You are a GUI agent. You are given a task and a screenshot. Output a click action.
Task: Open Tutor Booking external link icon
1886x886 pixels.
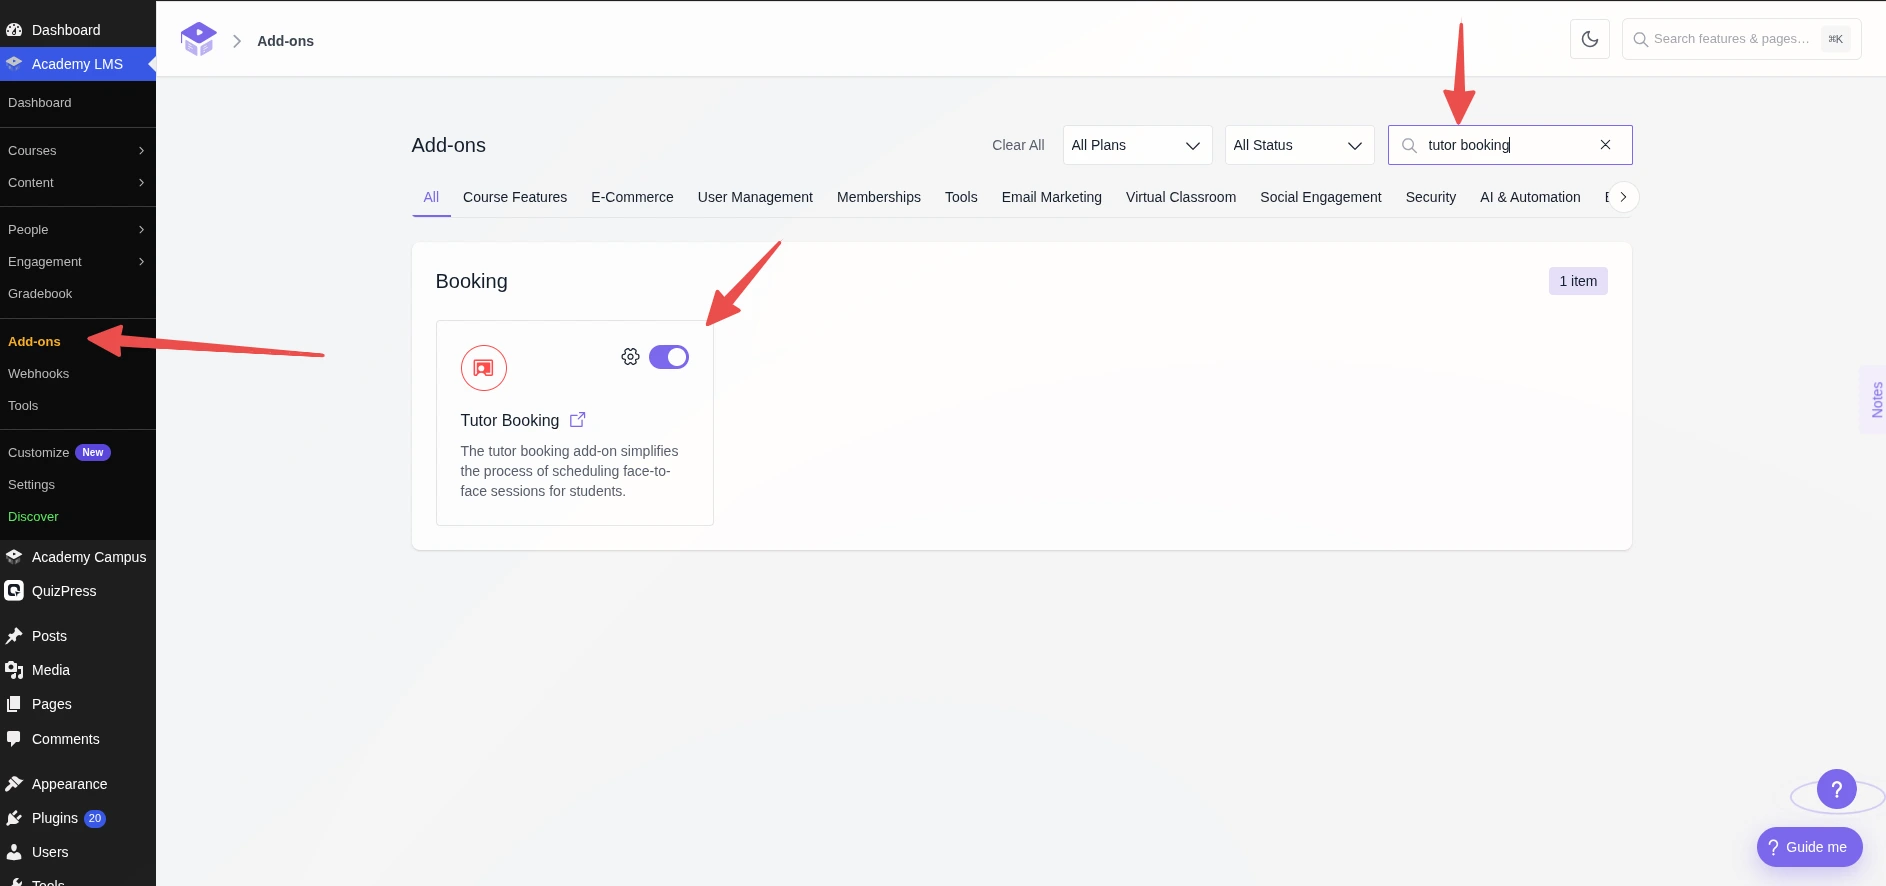[x=577, y=420]
